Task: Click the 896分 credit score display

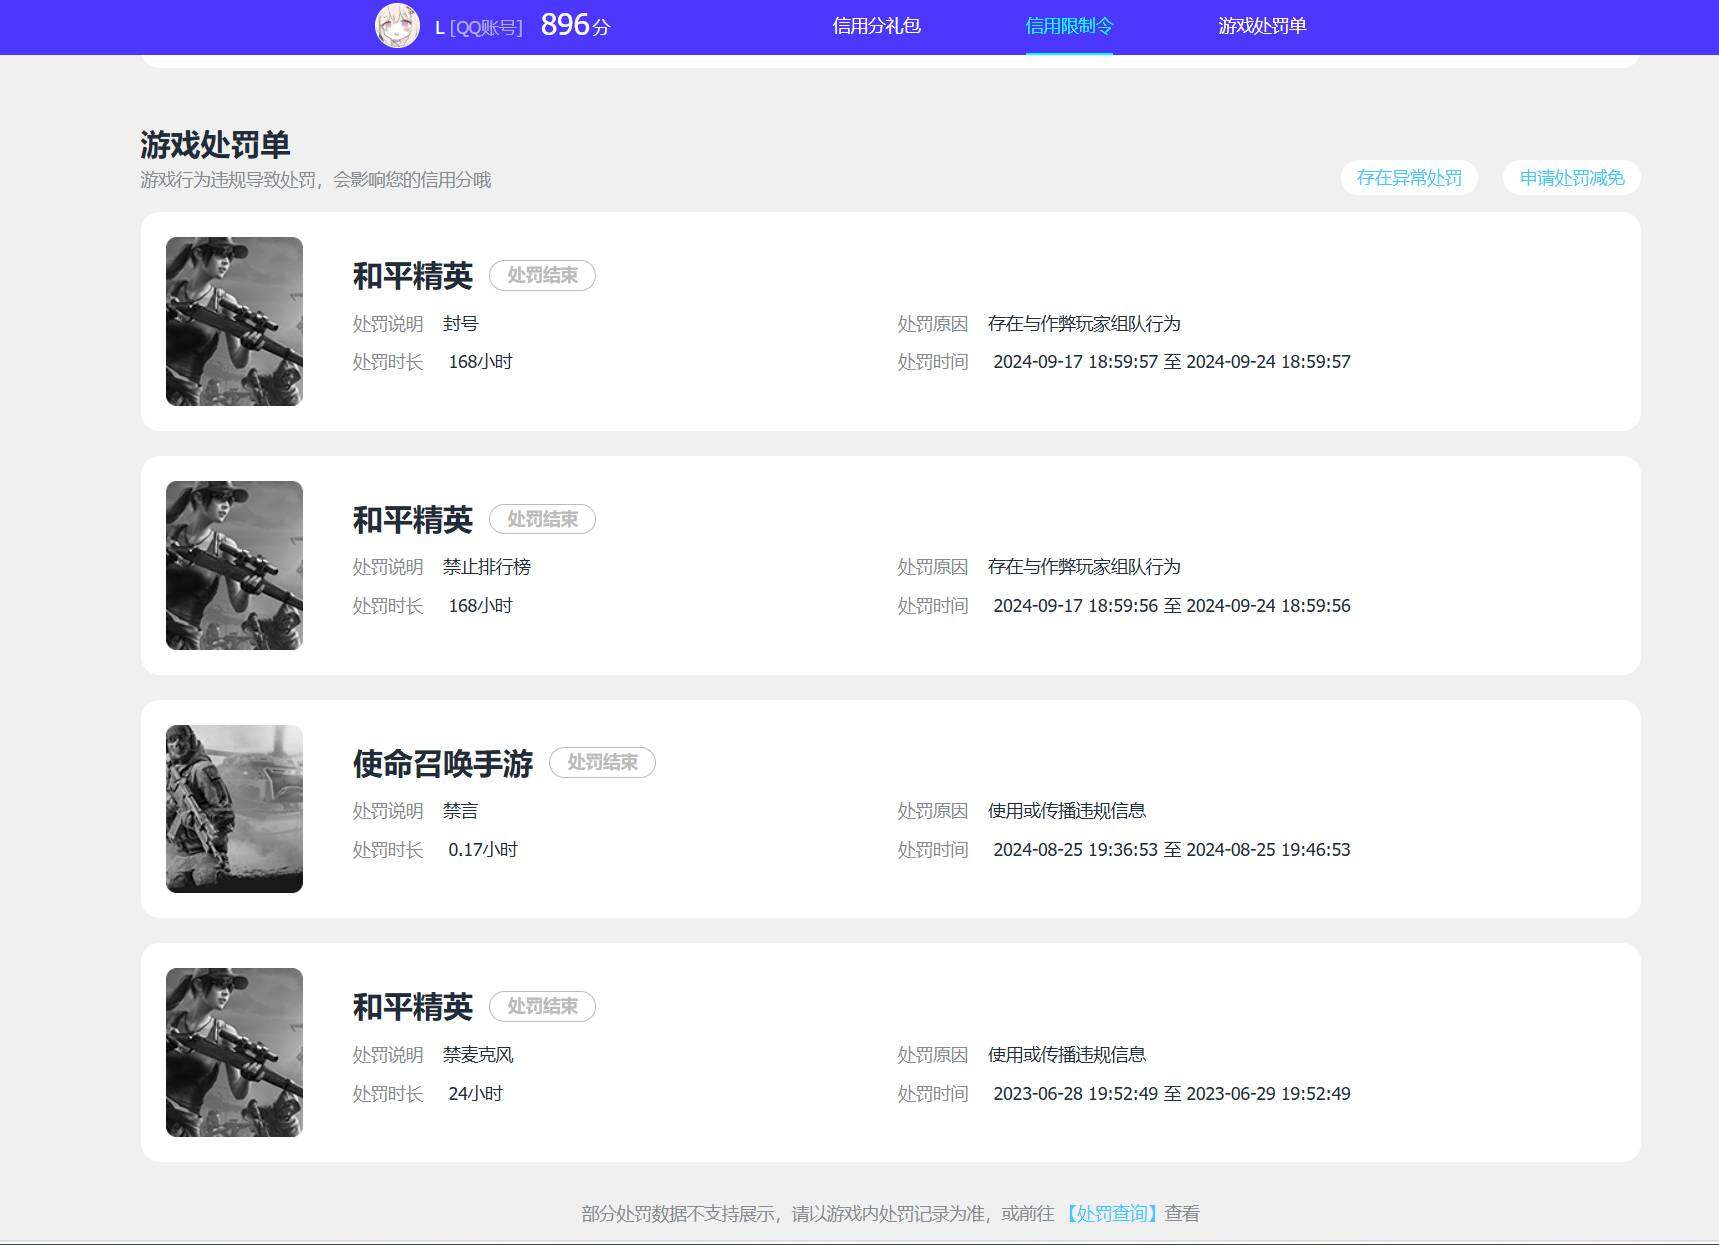Action: (x=575, y=24)
